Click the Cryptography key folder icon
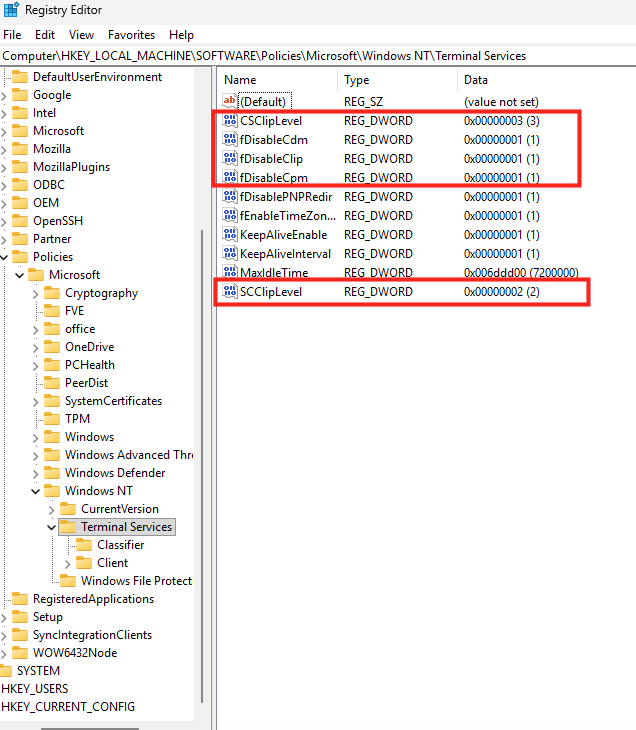This screenshot has width=636, height=730. (52, 293)
